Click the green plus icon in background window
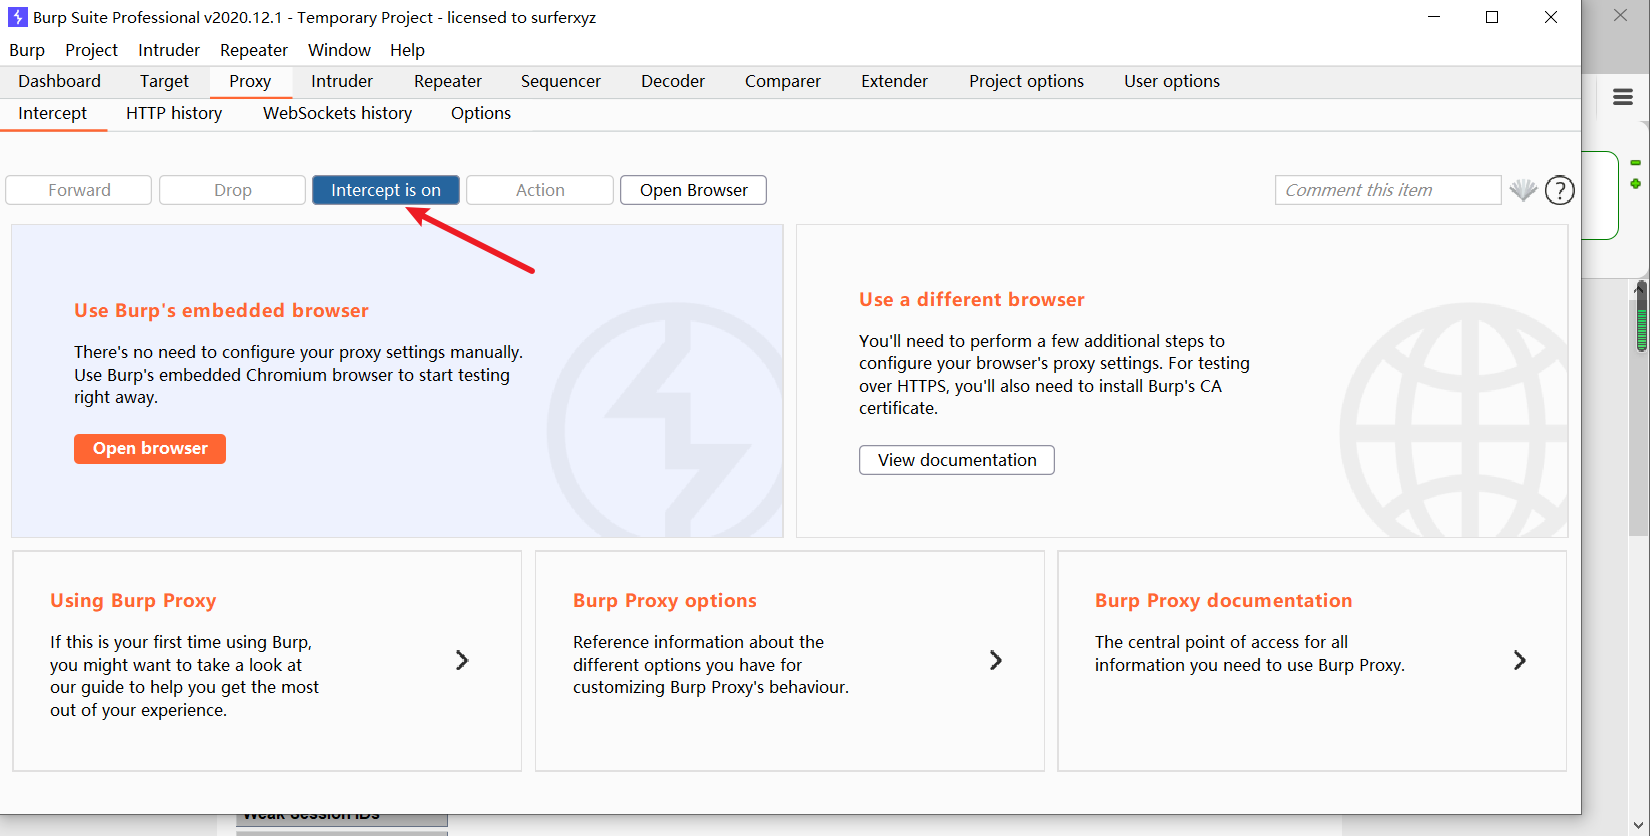 [1635, 184]
